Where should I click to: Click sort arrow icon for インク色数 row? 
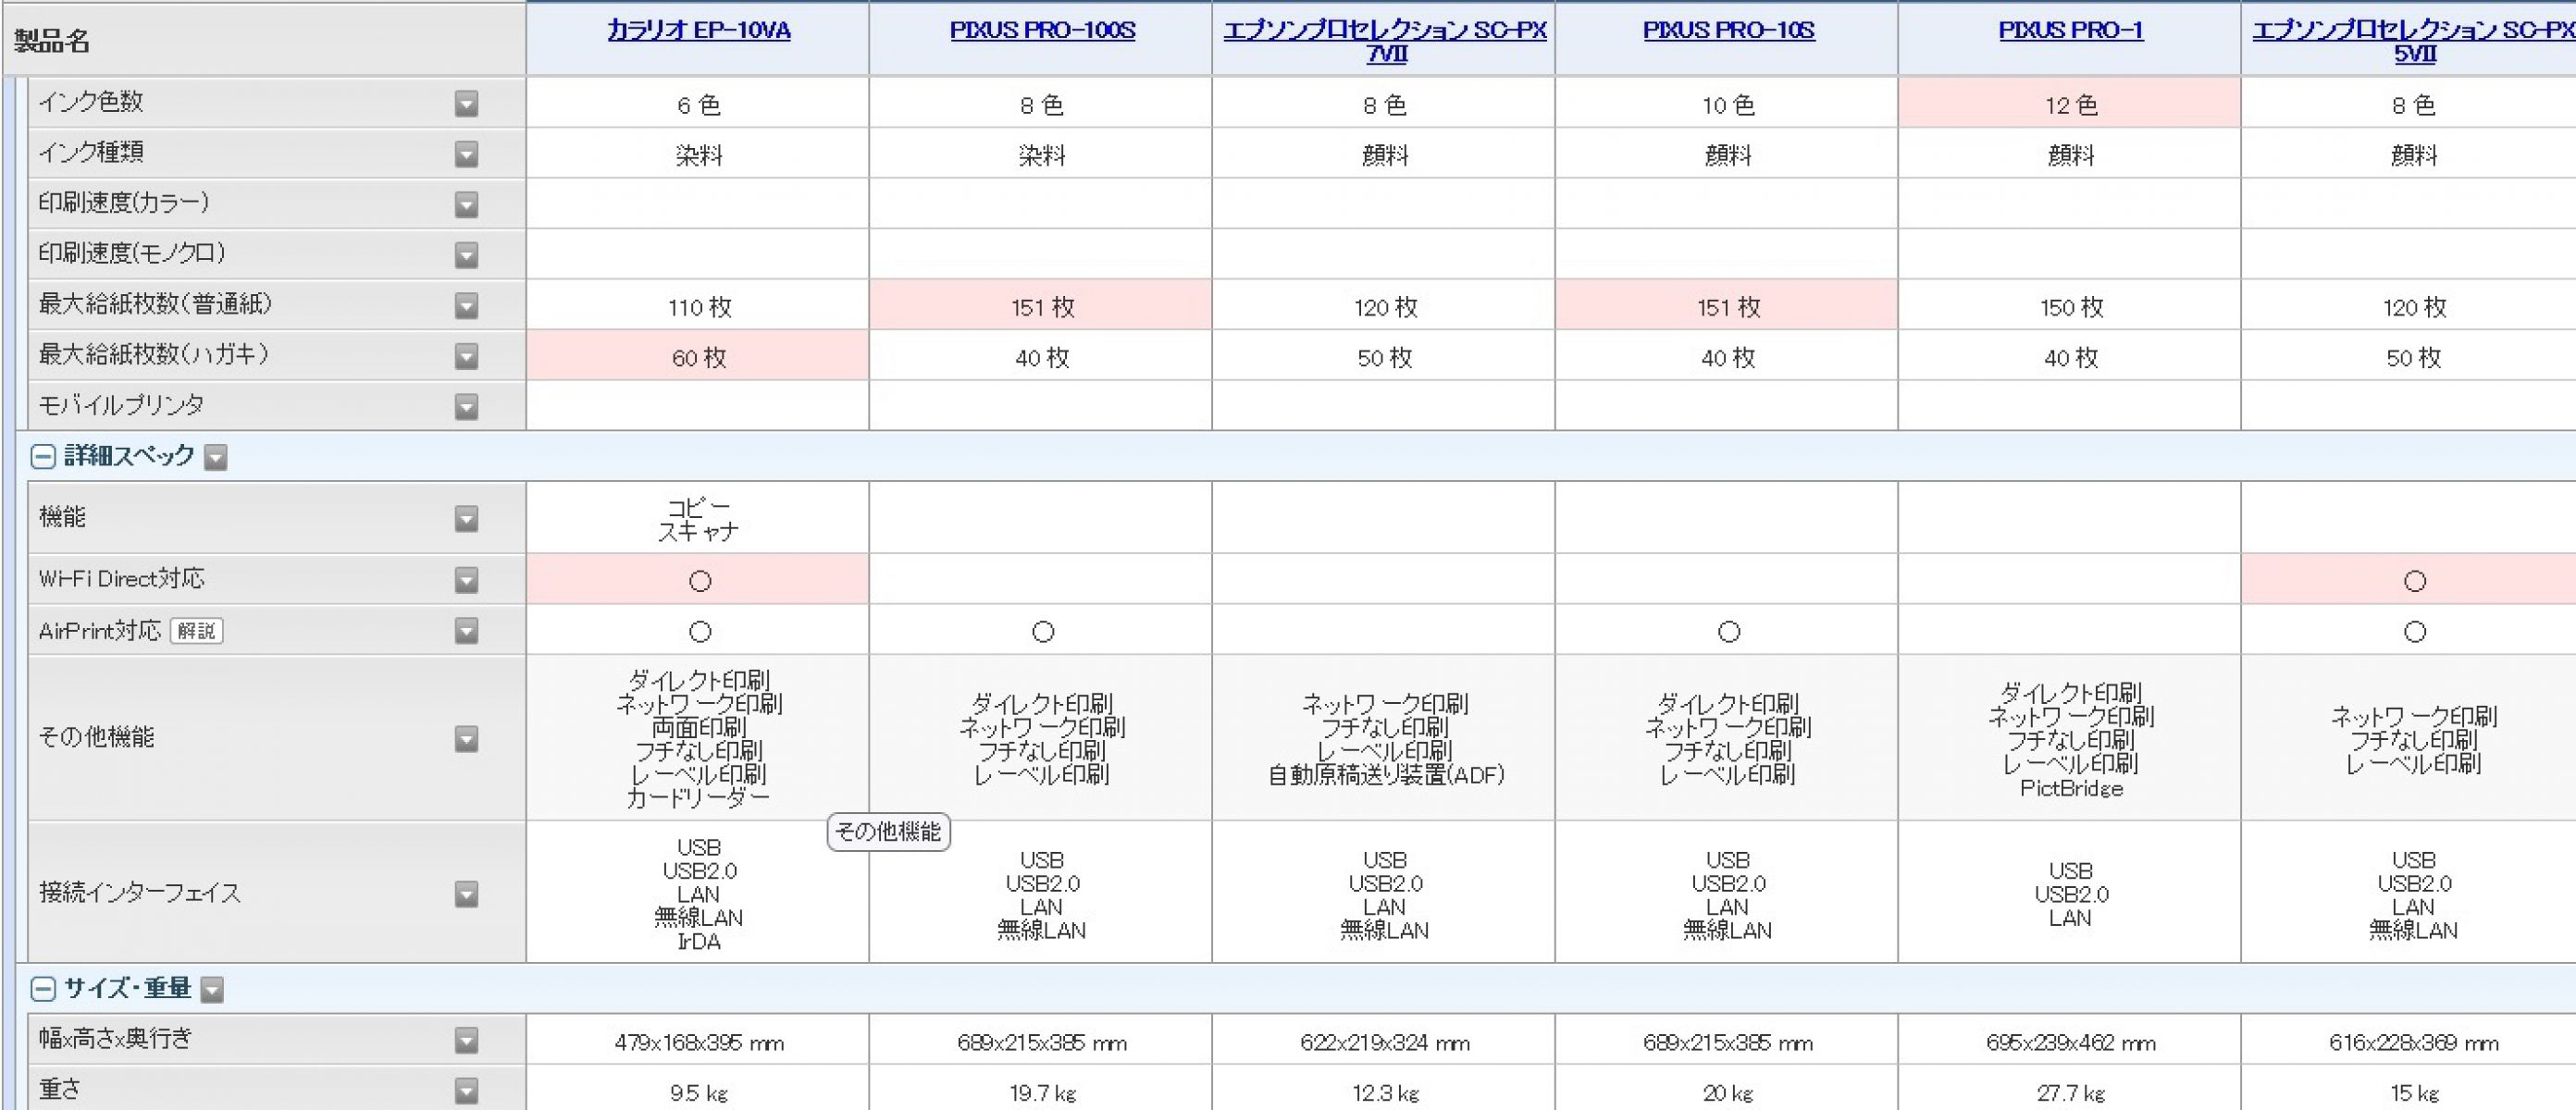tap(466, 104)
